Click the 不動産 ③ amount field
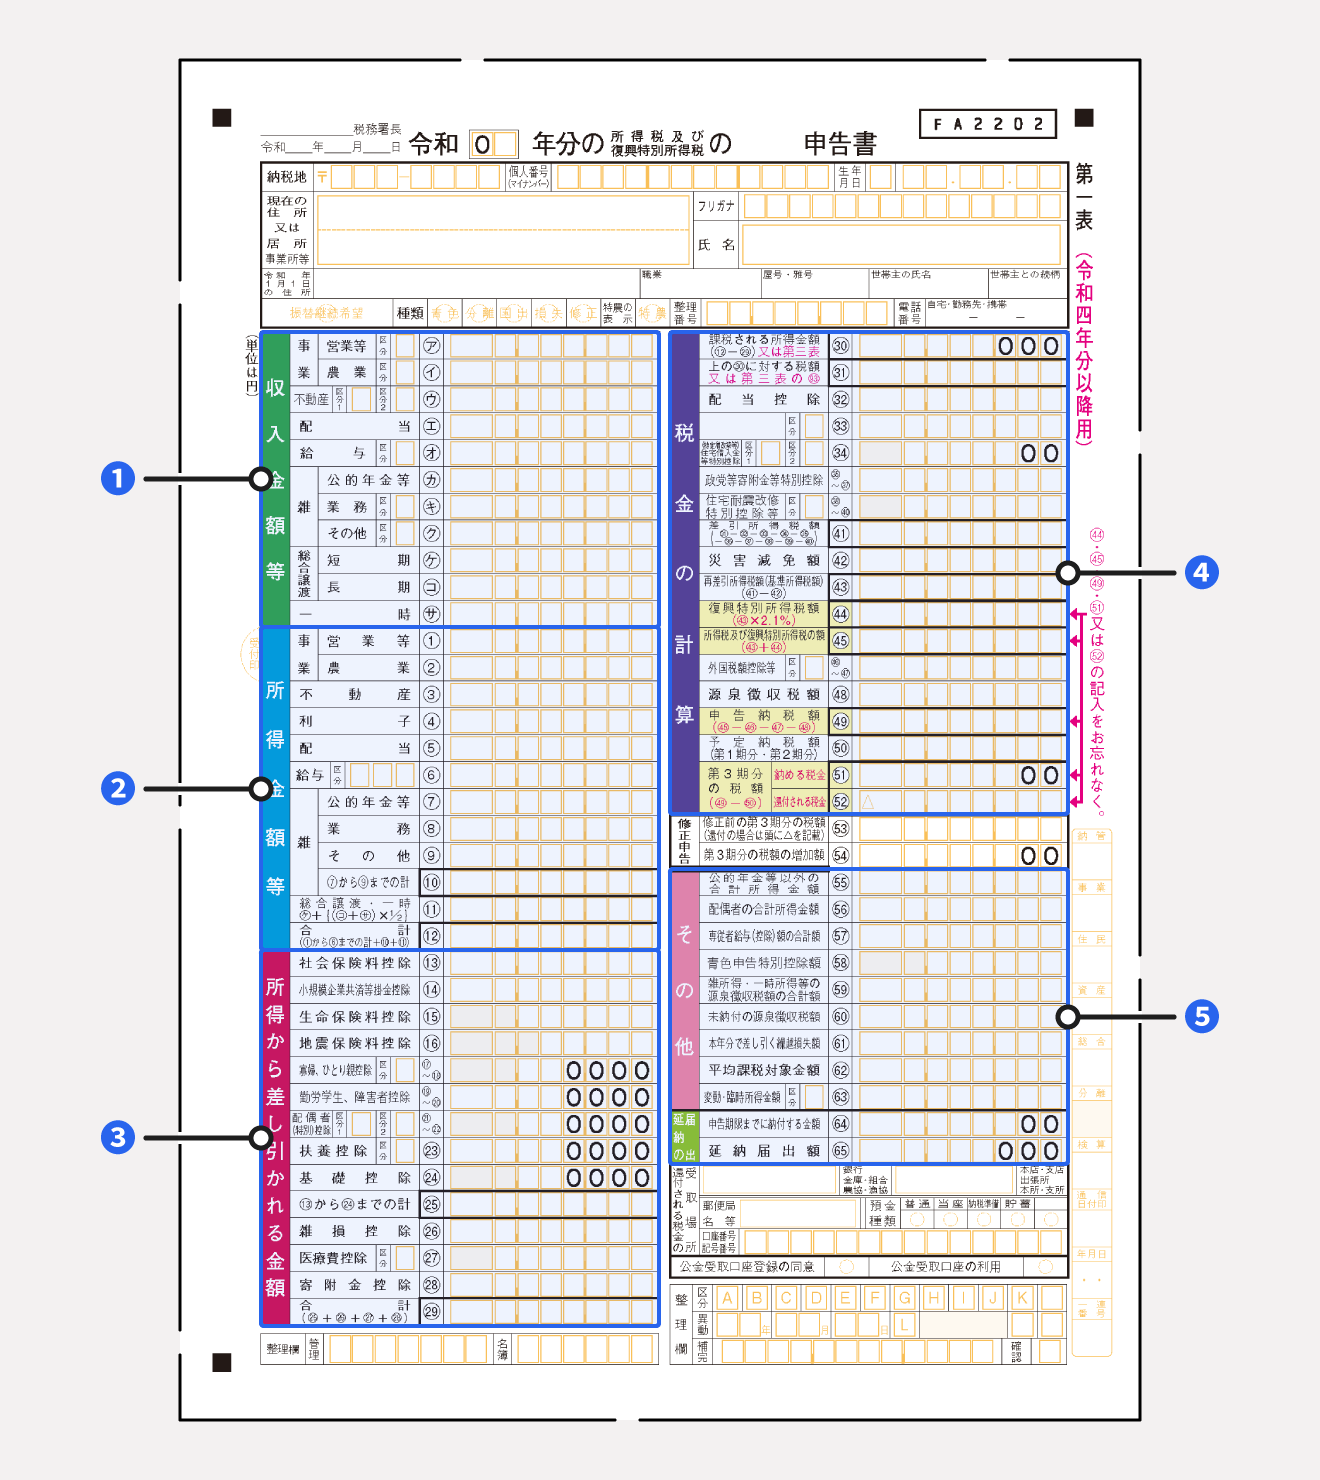 553,694
